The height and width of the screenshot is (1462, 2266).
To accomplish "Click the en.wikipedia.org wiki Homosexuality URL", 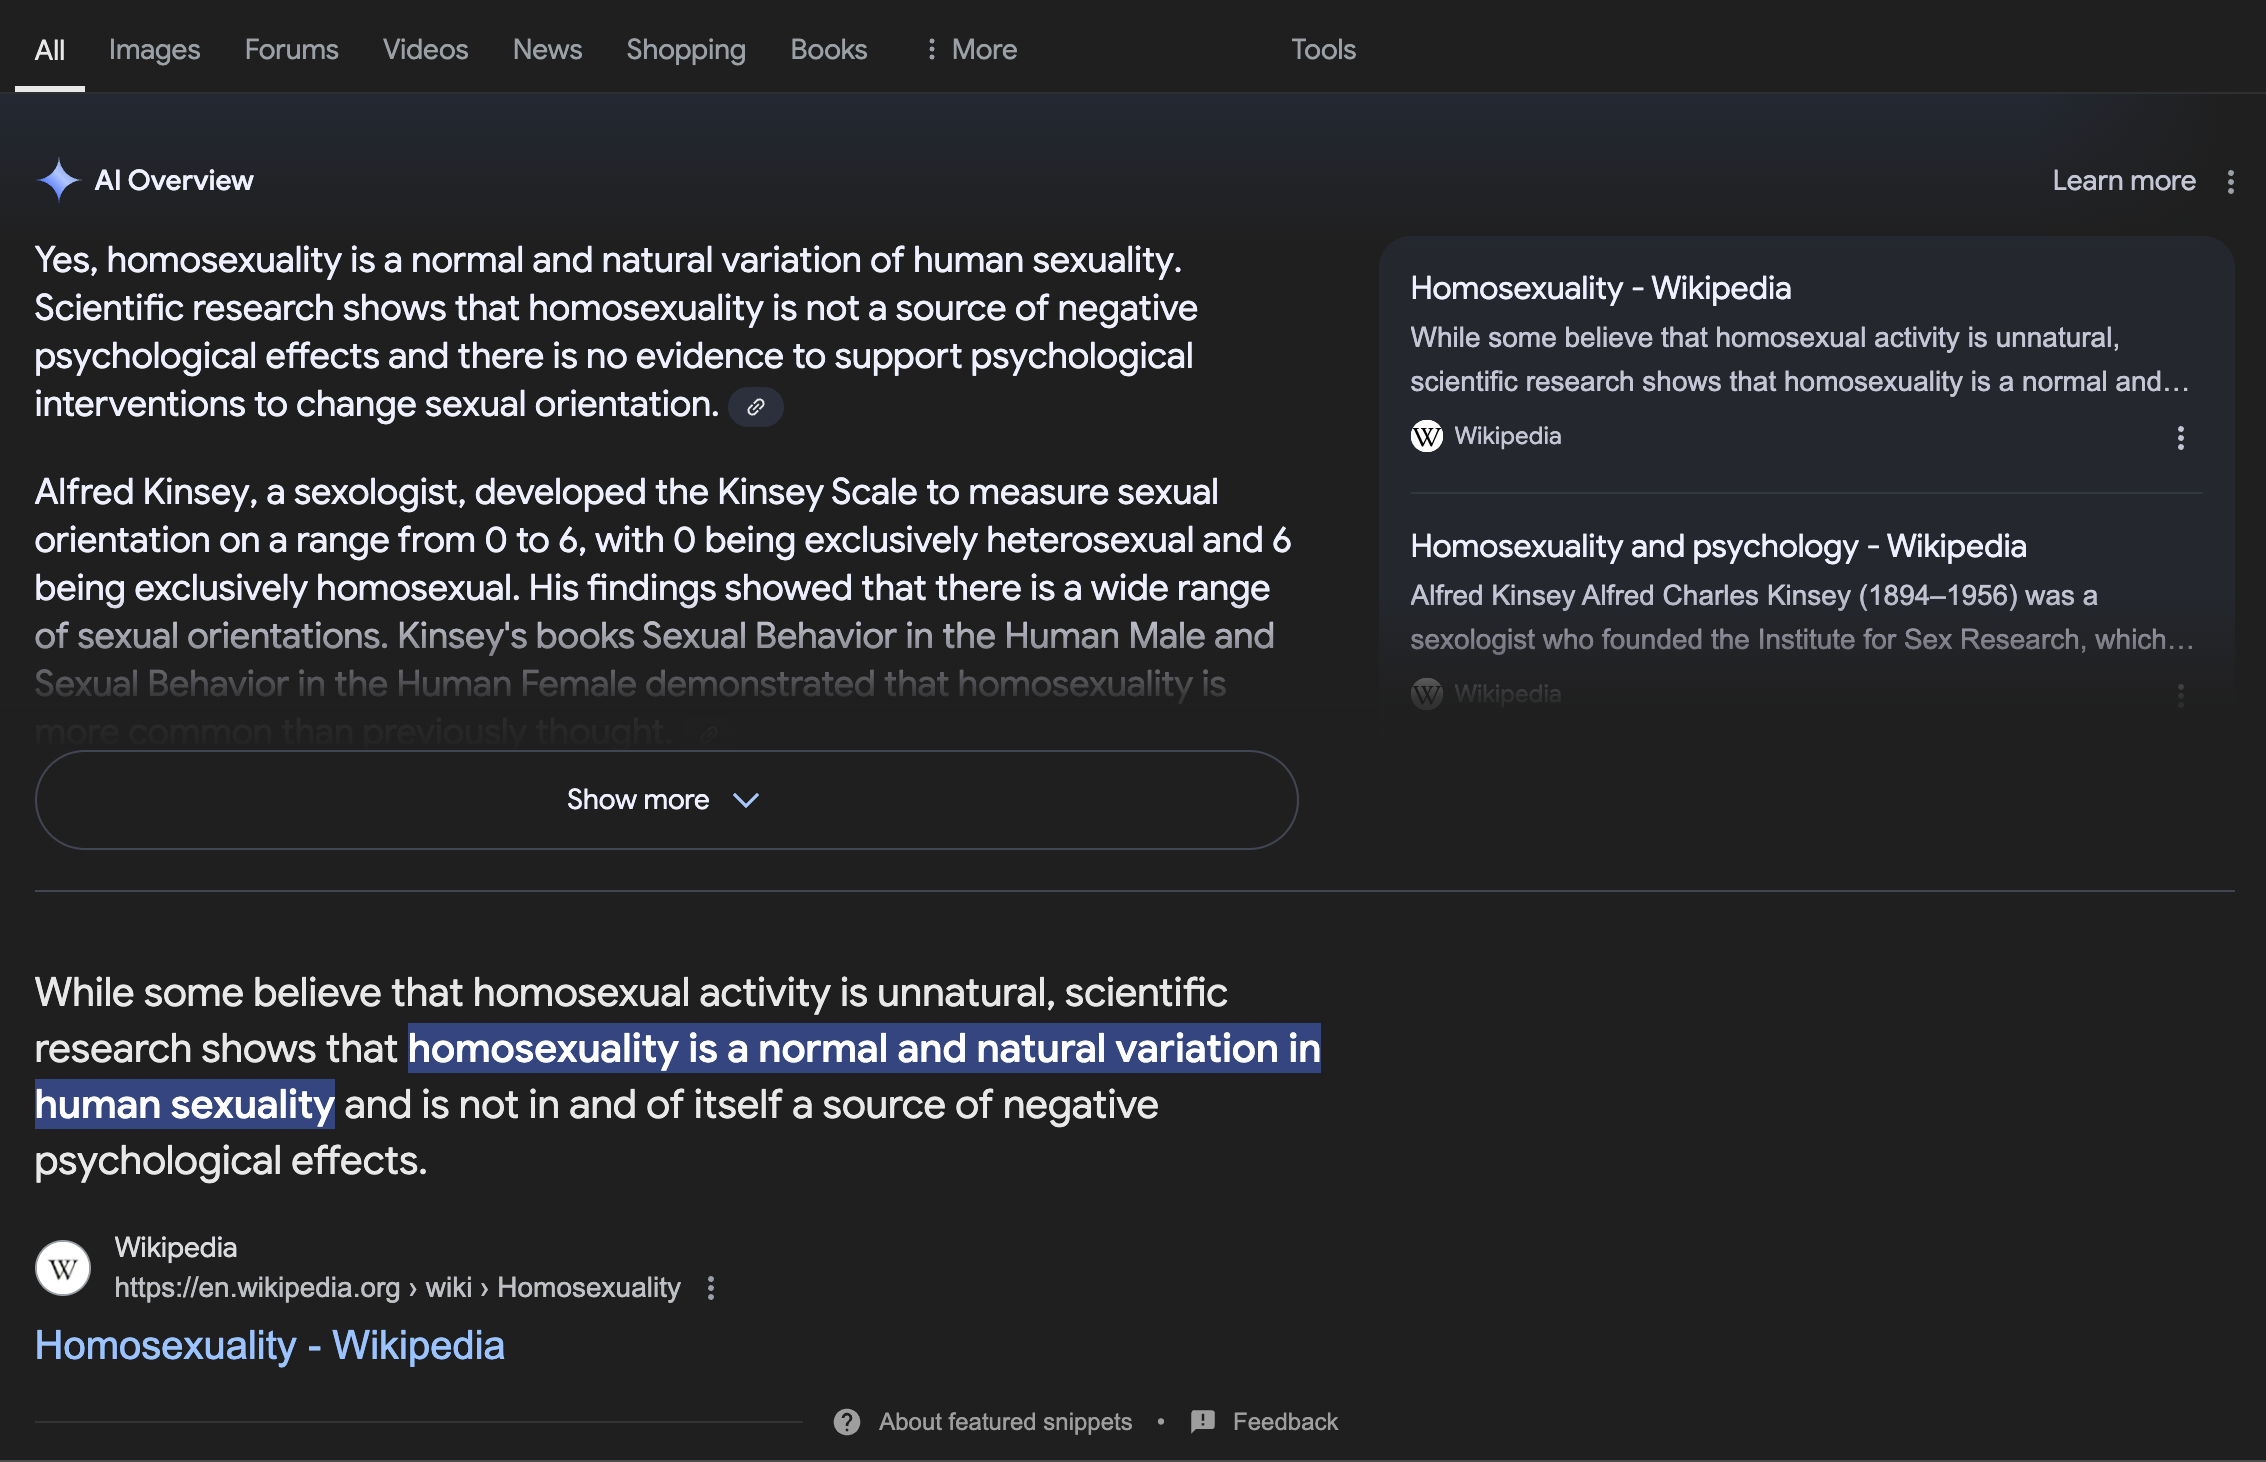I will click(x=397, y=1288).
